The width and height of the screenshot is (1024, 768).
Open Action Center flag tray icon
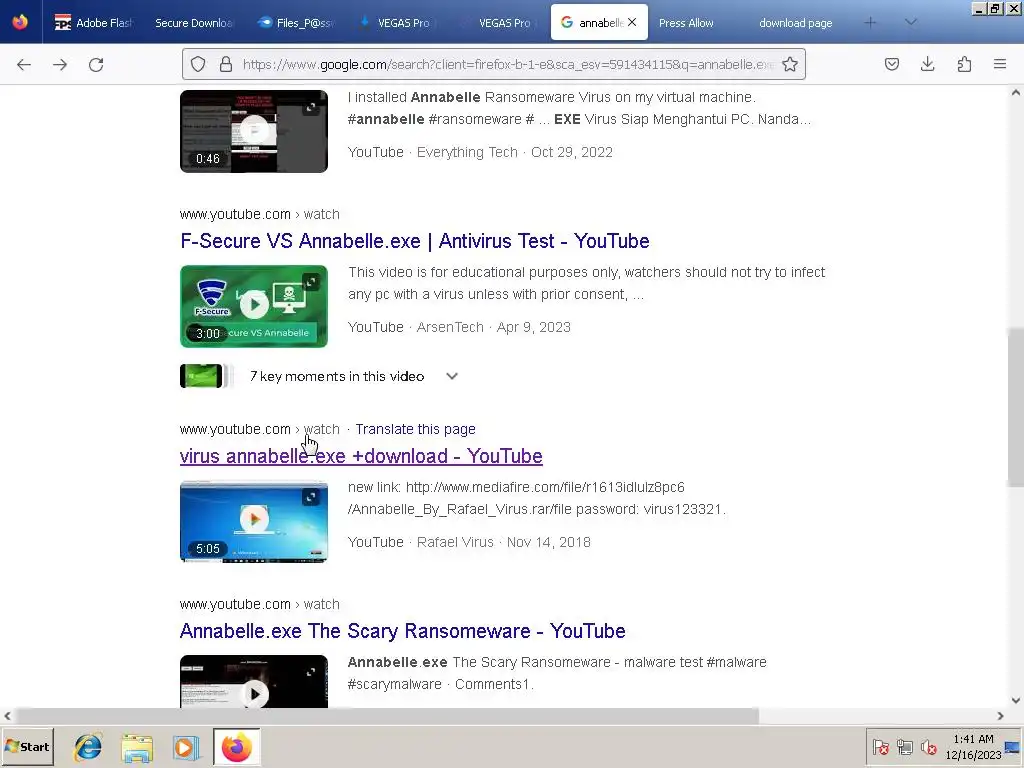click(x=880, y=747)
